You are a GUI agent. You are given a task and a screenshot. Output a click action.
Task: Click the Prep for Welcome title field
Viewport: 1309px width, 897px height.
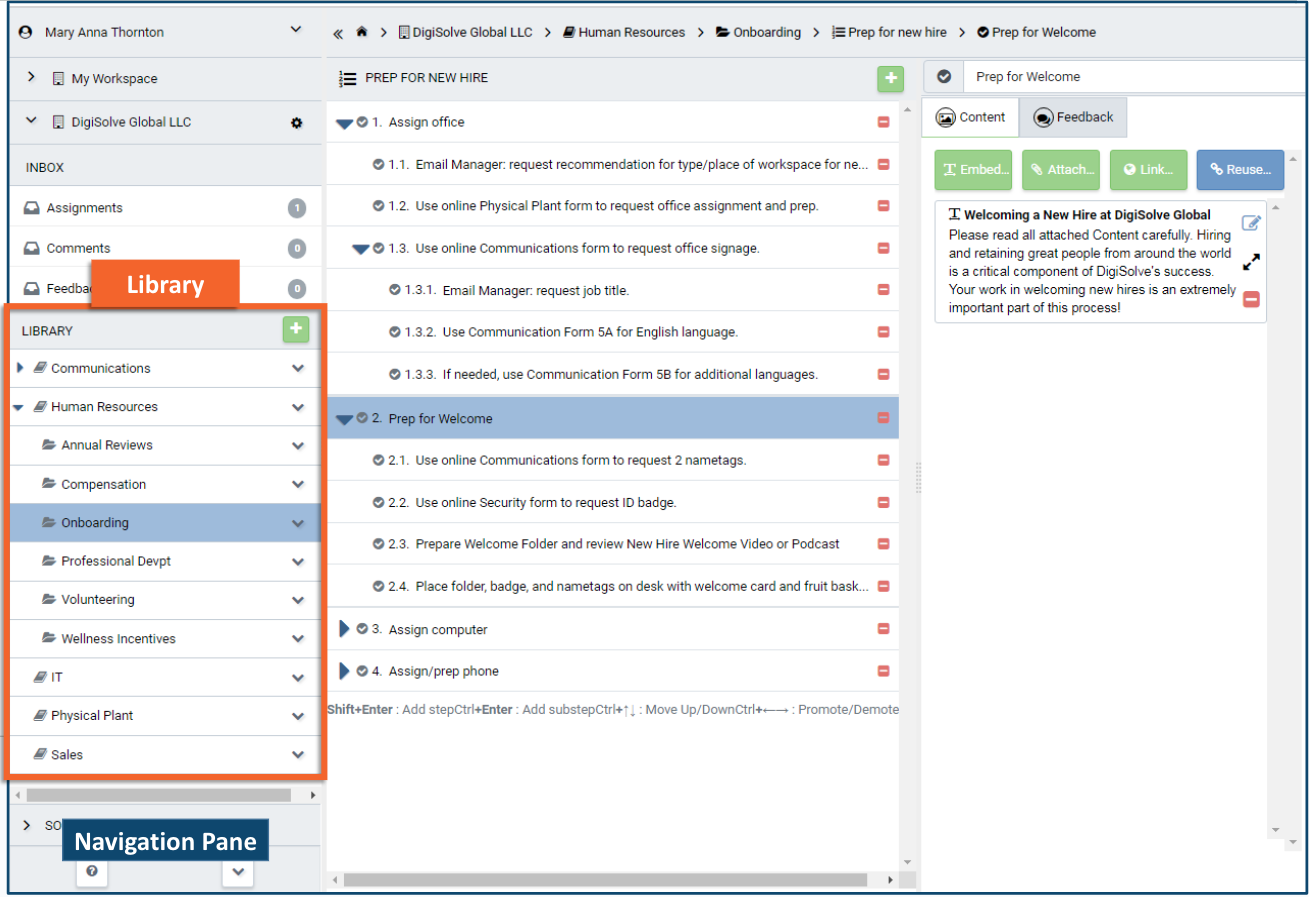1134,77
